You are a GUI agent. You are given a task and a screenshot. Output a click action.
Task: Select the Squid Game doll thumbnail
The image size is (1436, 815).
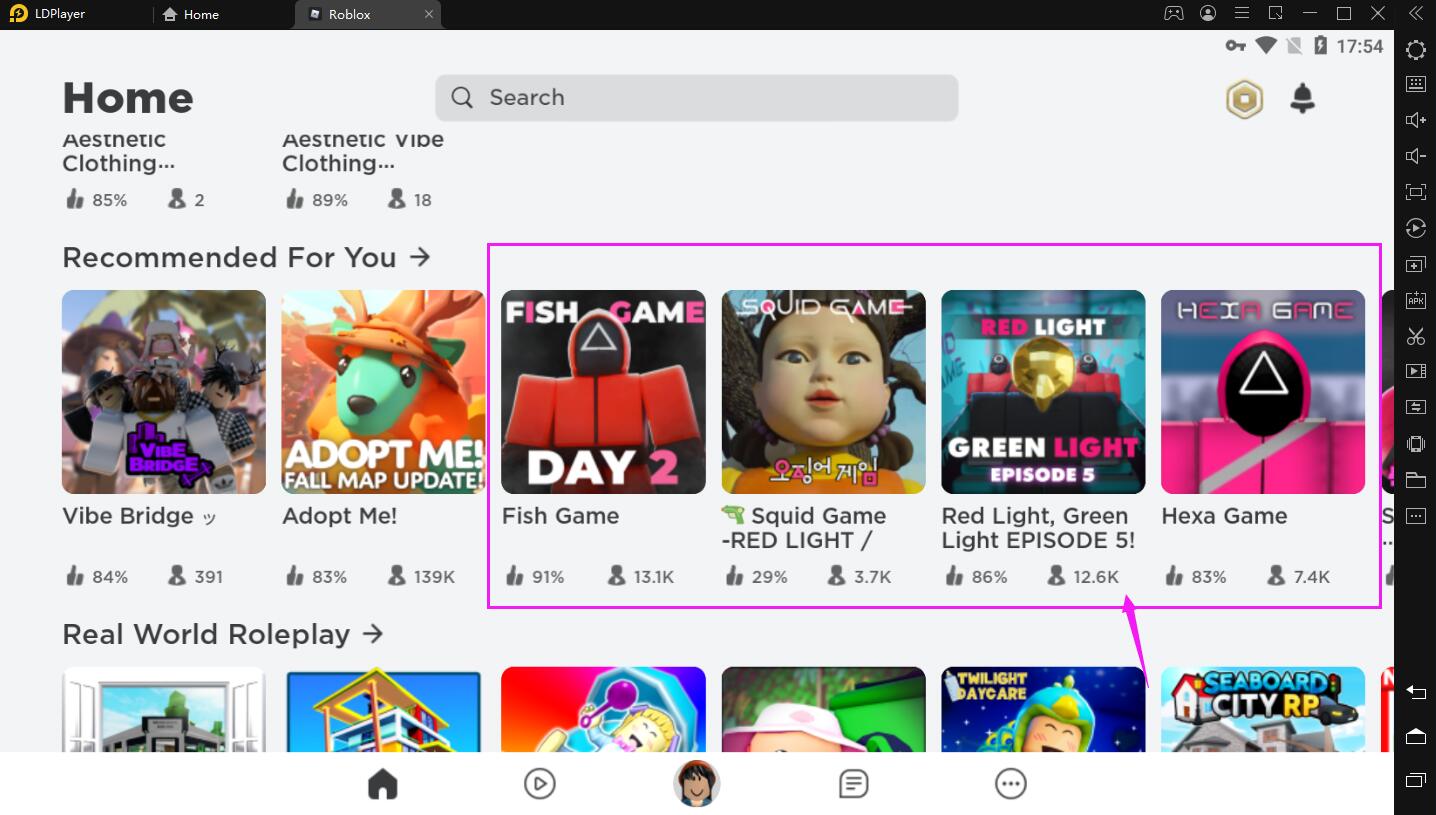(823, 392)
